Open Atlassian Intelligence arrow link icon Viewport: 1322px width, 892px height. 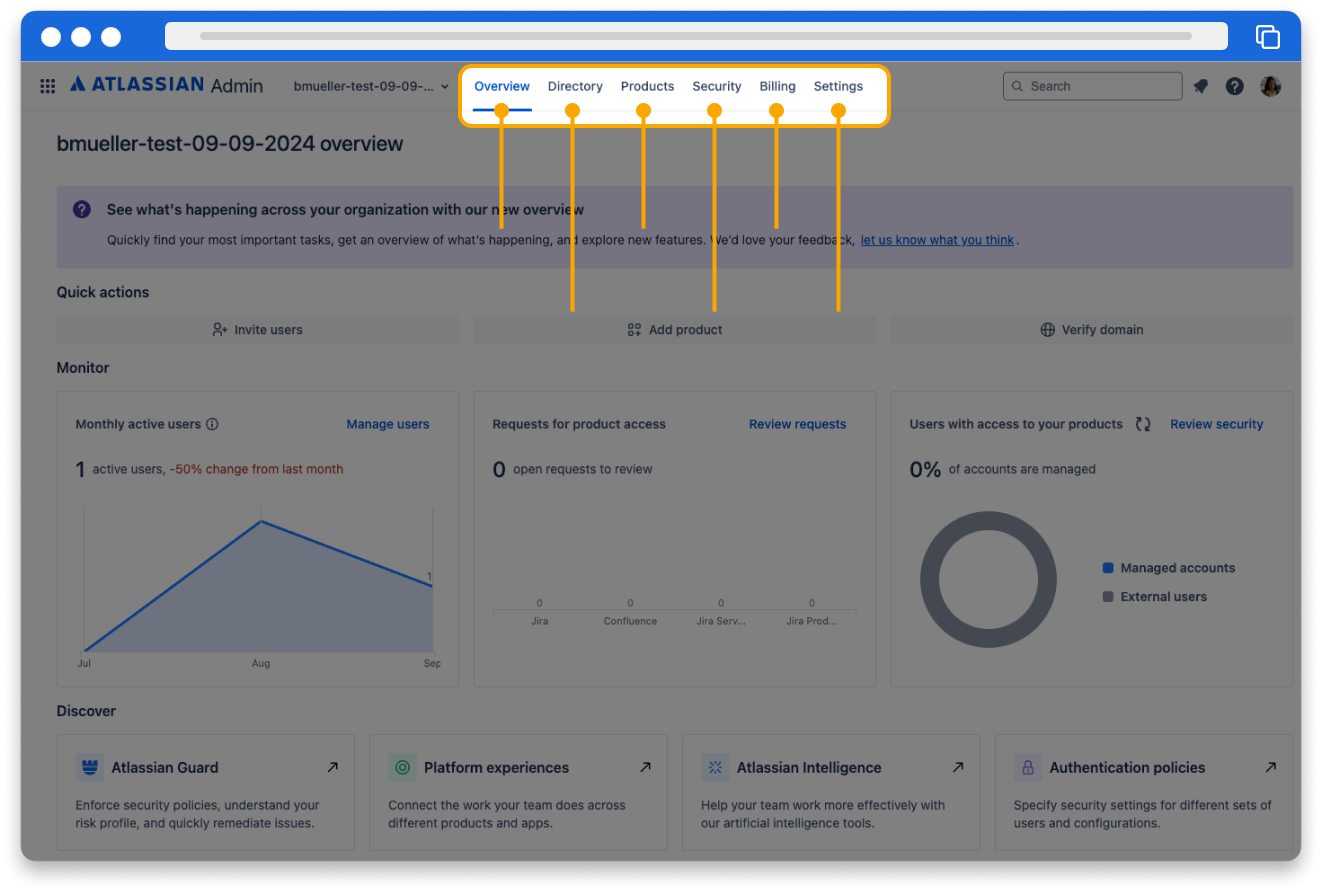[958, 767]
